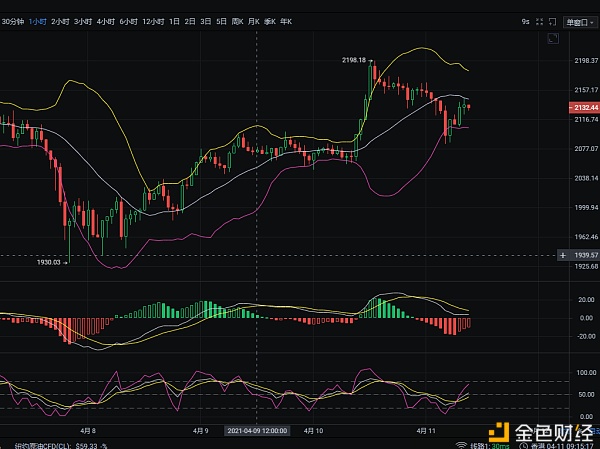
Task: Choose the 12小时 timeframe
Action: [153, 21]
